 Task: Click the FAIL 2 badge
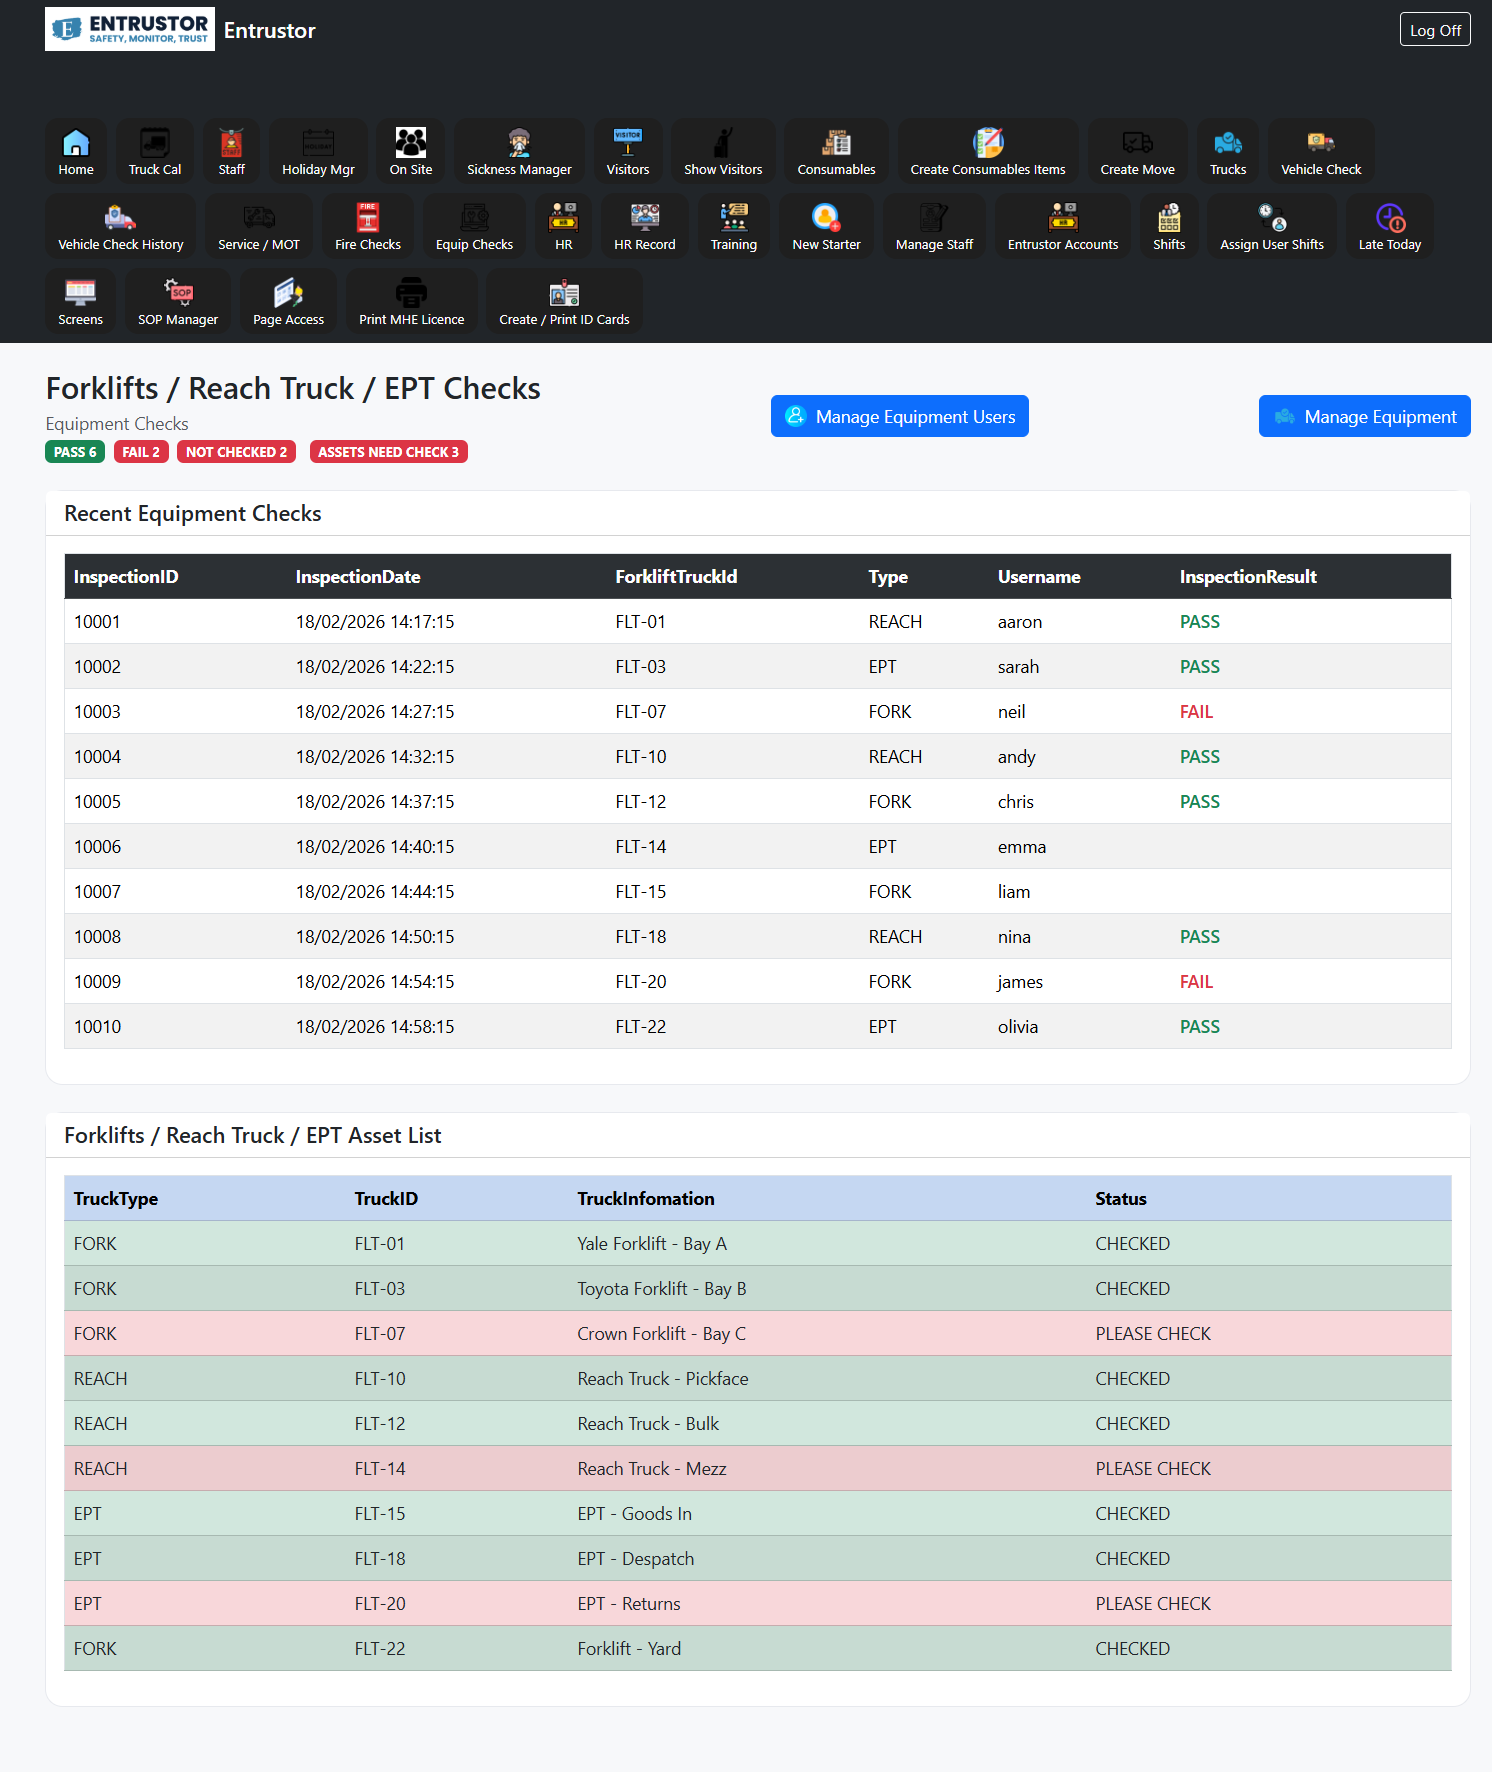pos(141,452)
